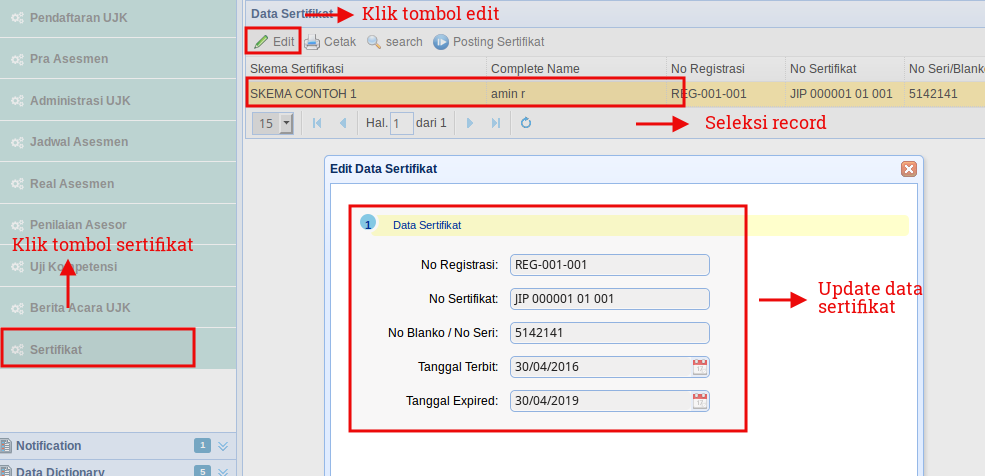The height and width of the screenshot is (476, 985).
Task: Open calendar picker for Tanggal Terbit
Action: pyautogui.click(x=700, y=367)
